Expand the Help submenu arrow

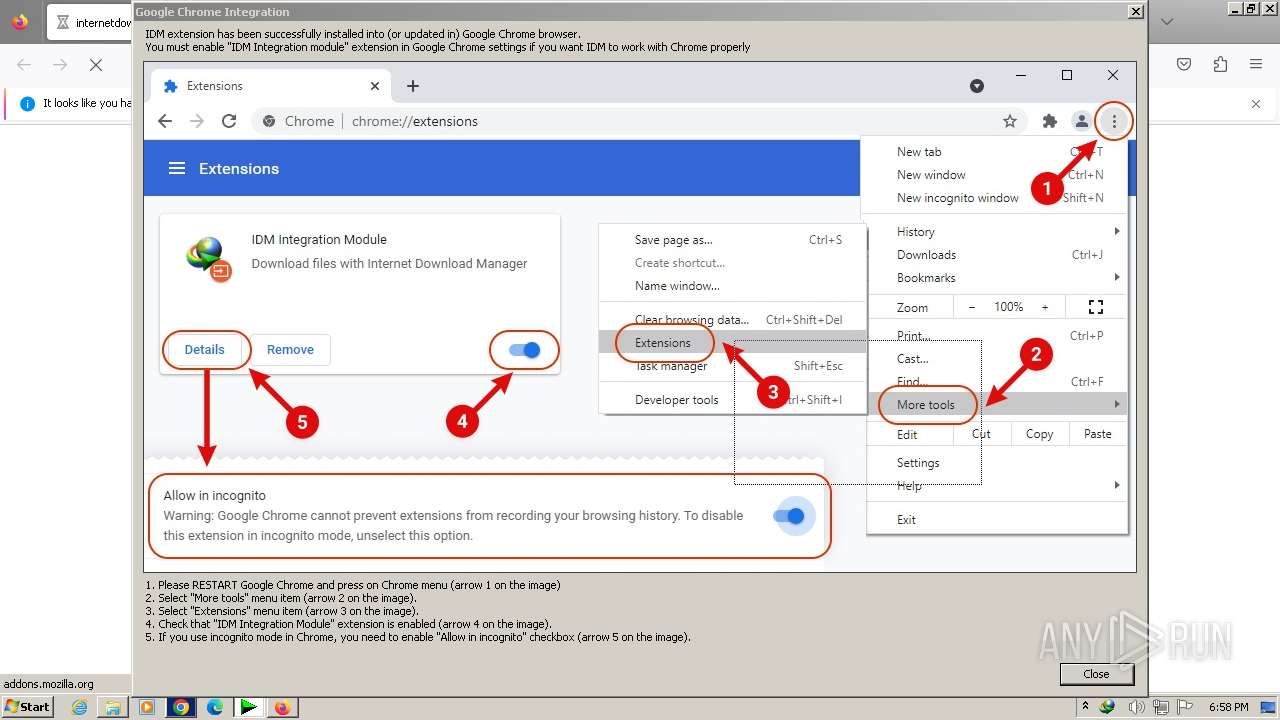coord(1117,486)
